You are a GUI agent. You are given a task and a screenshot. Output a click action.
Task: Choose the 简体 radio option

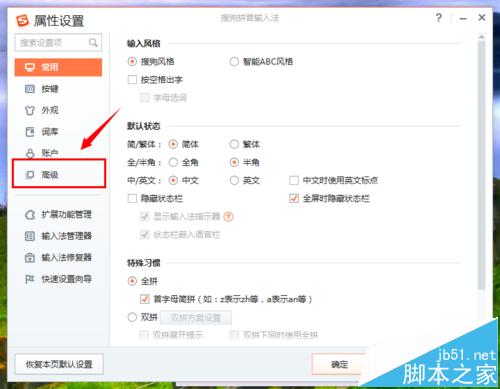tap(173, 144)
